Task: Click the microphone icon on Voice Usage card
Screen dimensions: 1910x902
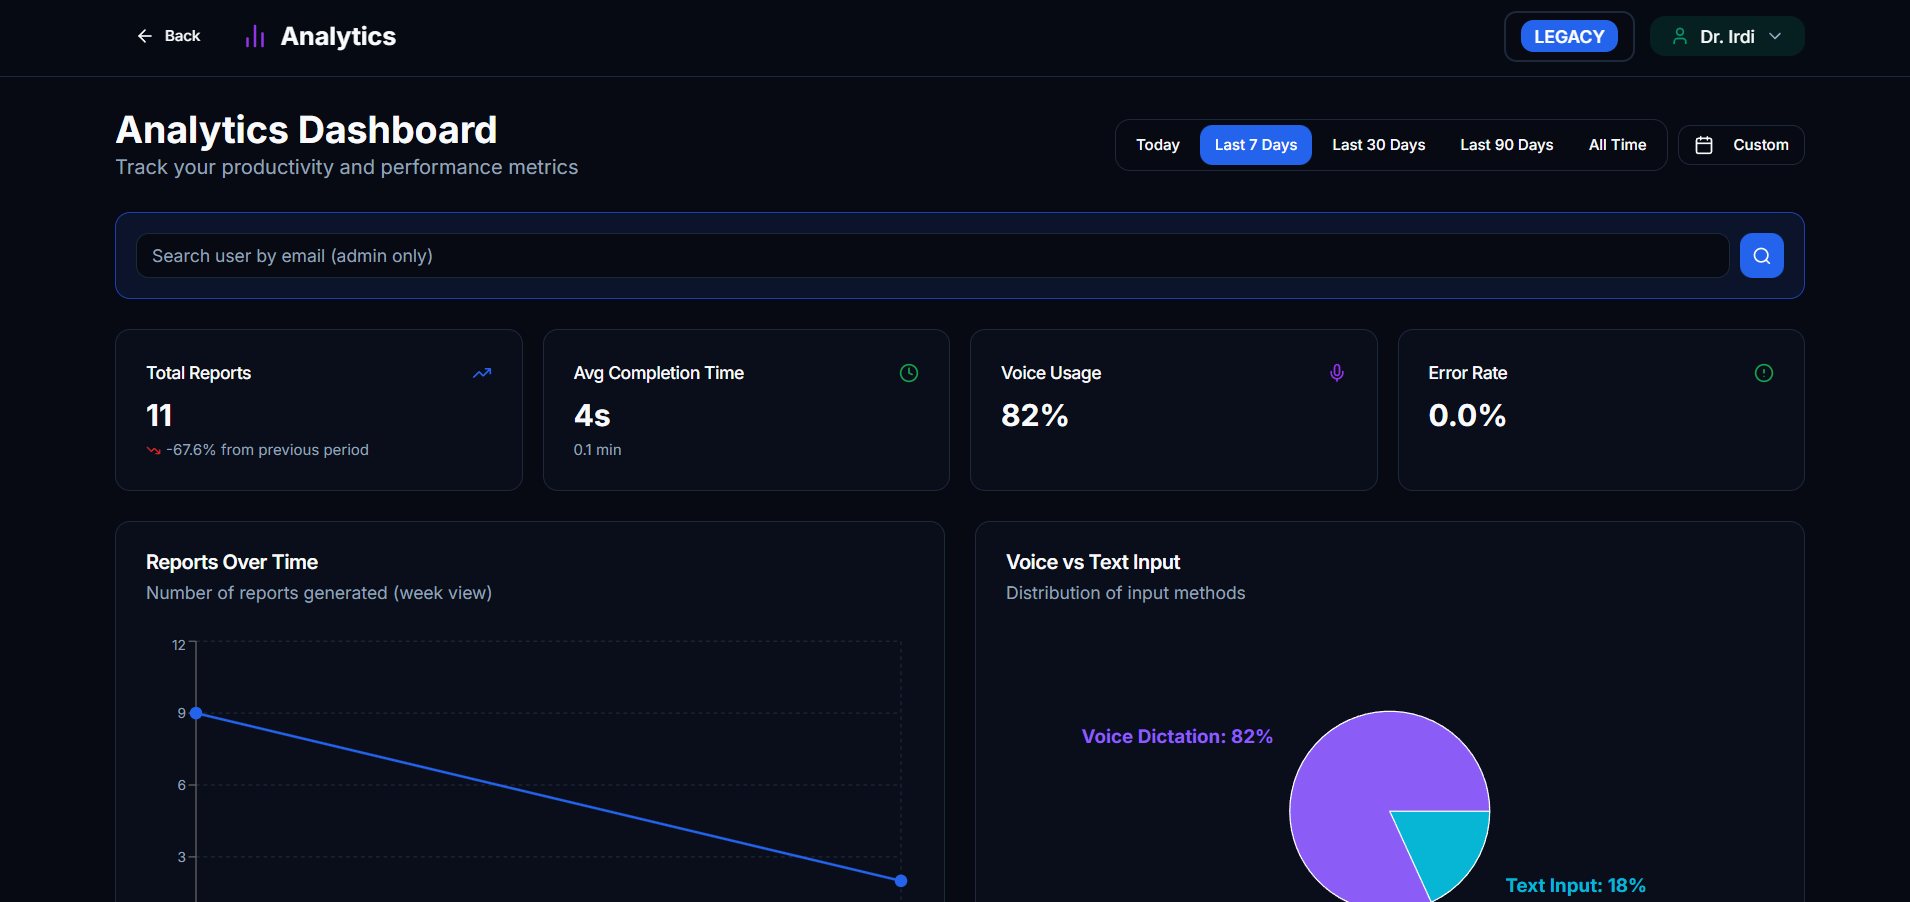Action: pos(1336,372)
